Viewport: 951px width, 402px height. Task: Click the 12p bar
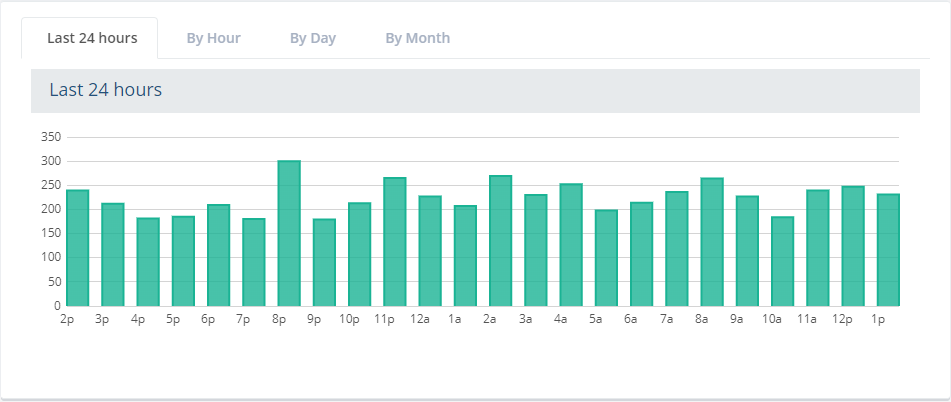pyautogui.click(x=853, y=246)
